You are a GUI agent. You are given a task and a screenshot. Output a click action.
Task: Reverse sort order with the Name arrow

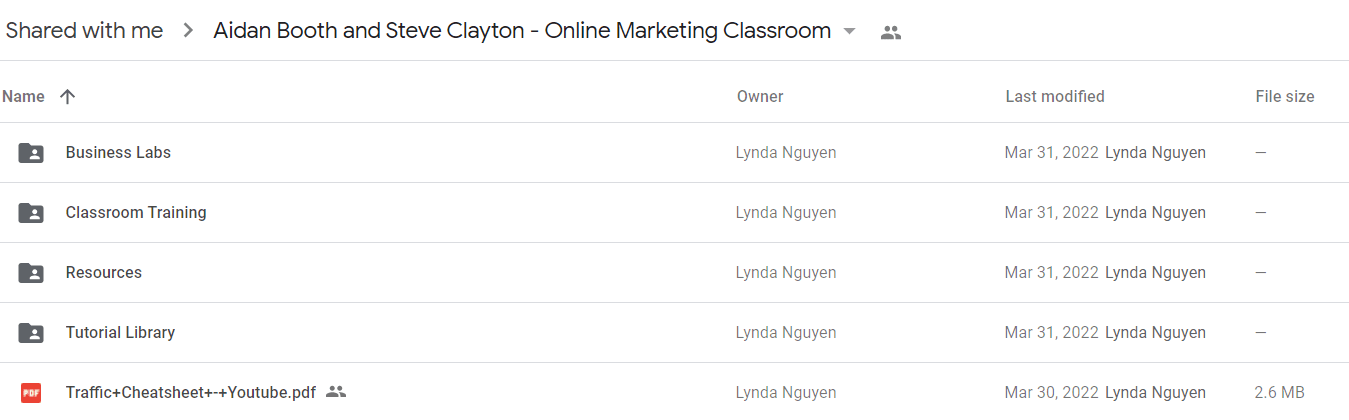pos(67,97)
